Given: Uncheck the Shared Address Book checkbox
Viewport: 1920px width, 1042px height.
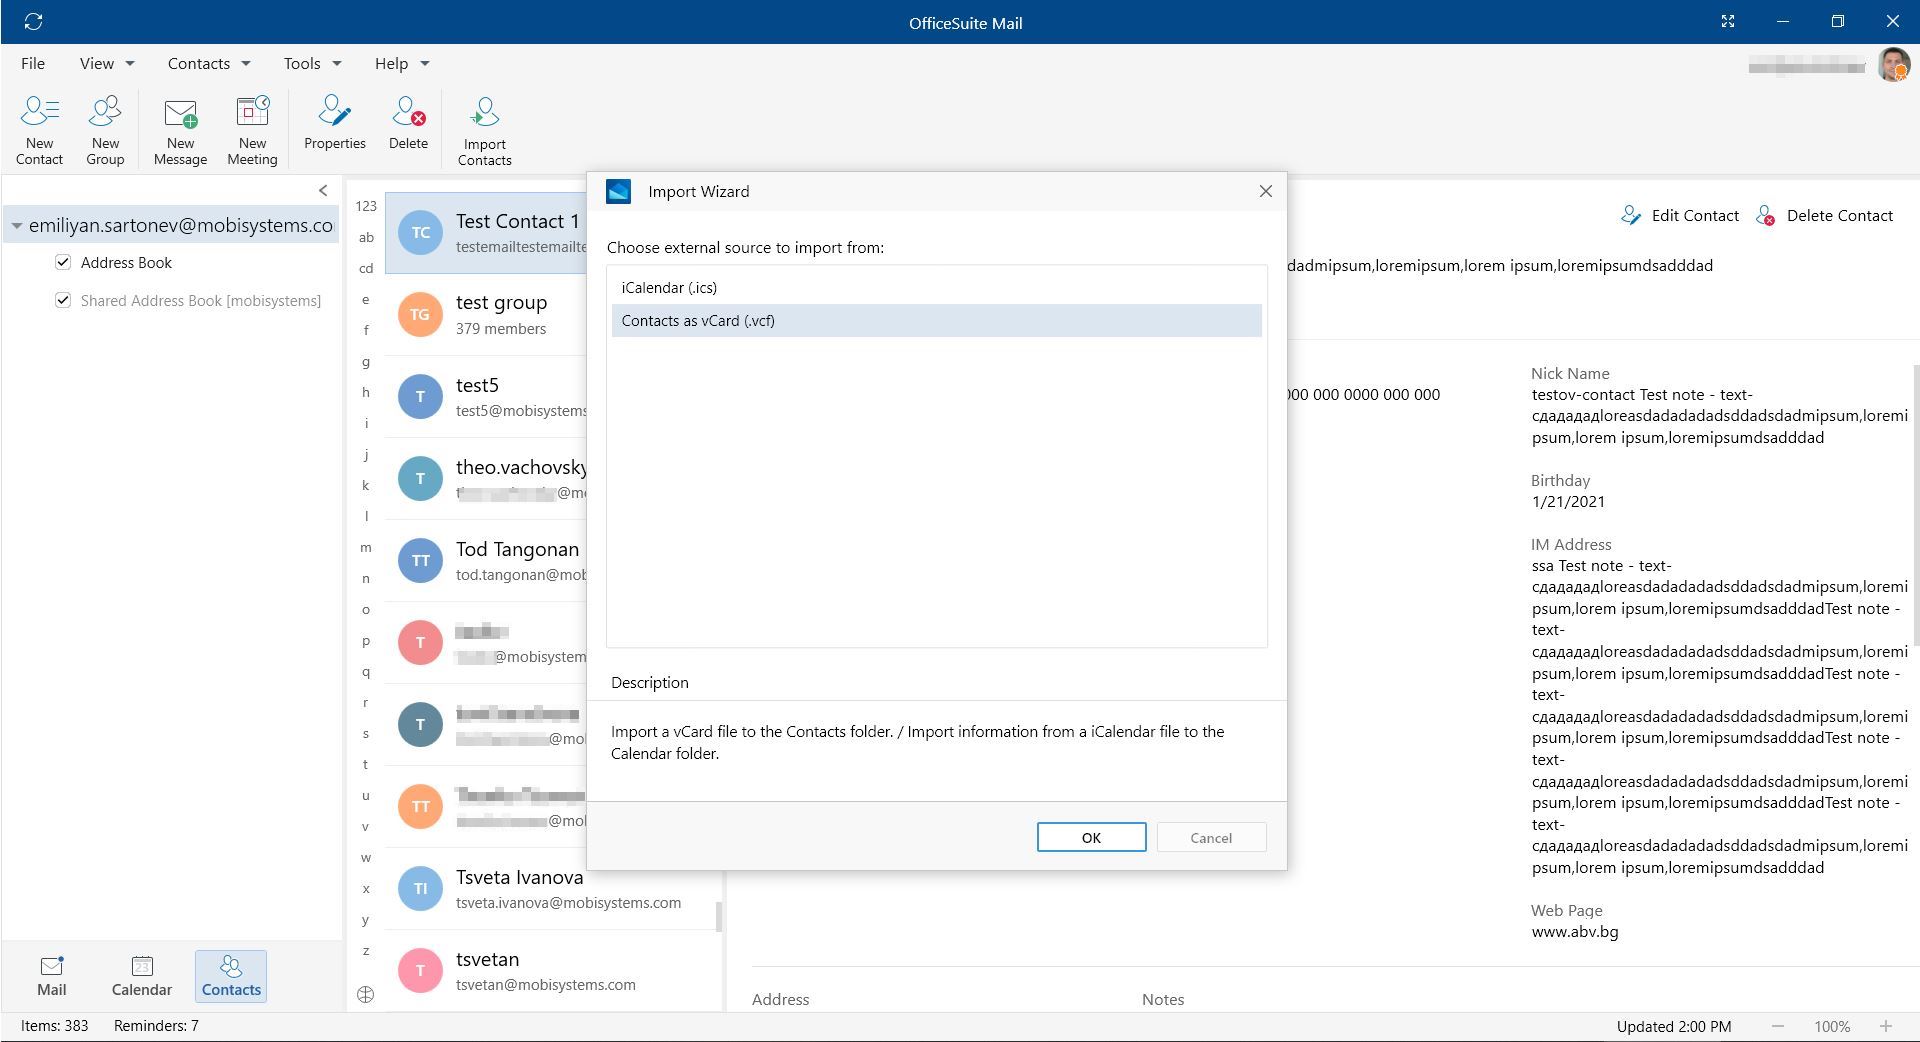Looking at the screenshot, I should 63,300.
